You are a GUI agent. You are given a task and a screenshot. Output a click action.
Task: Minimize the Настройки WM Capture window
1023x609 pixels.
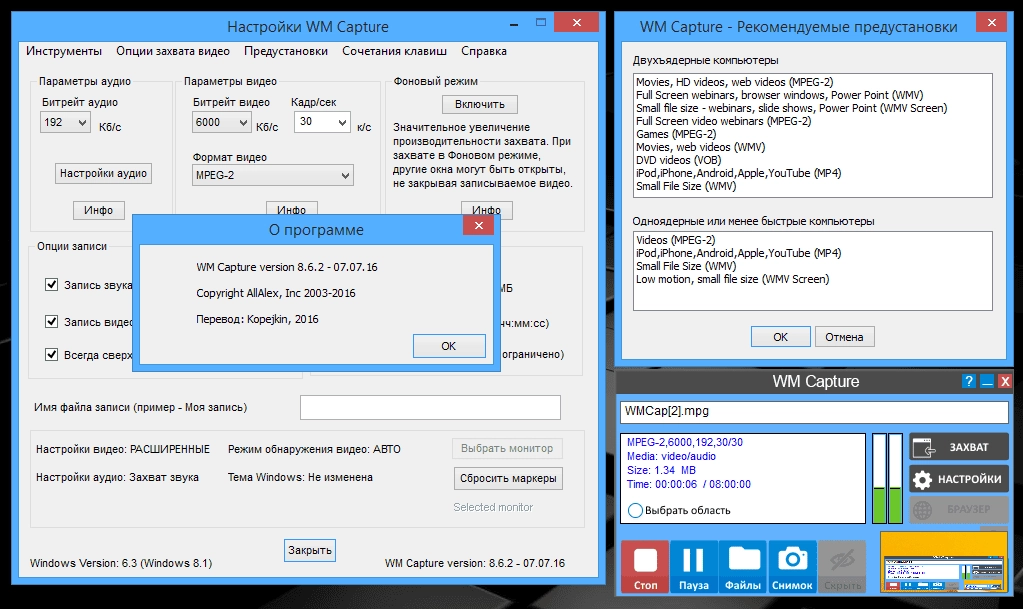tap(513, 23)
